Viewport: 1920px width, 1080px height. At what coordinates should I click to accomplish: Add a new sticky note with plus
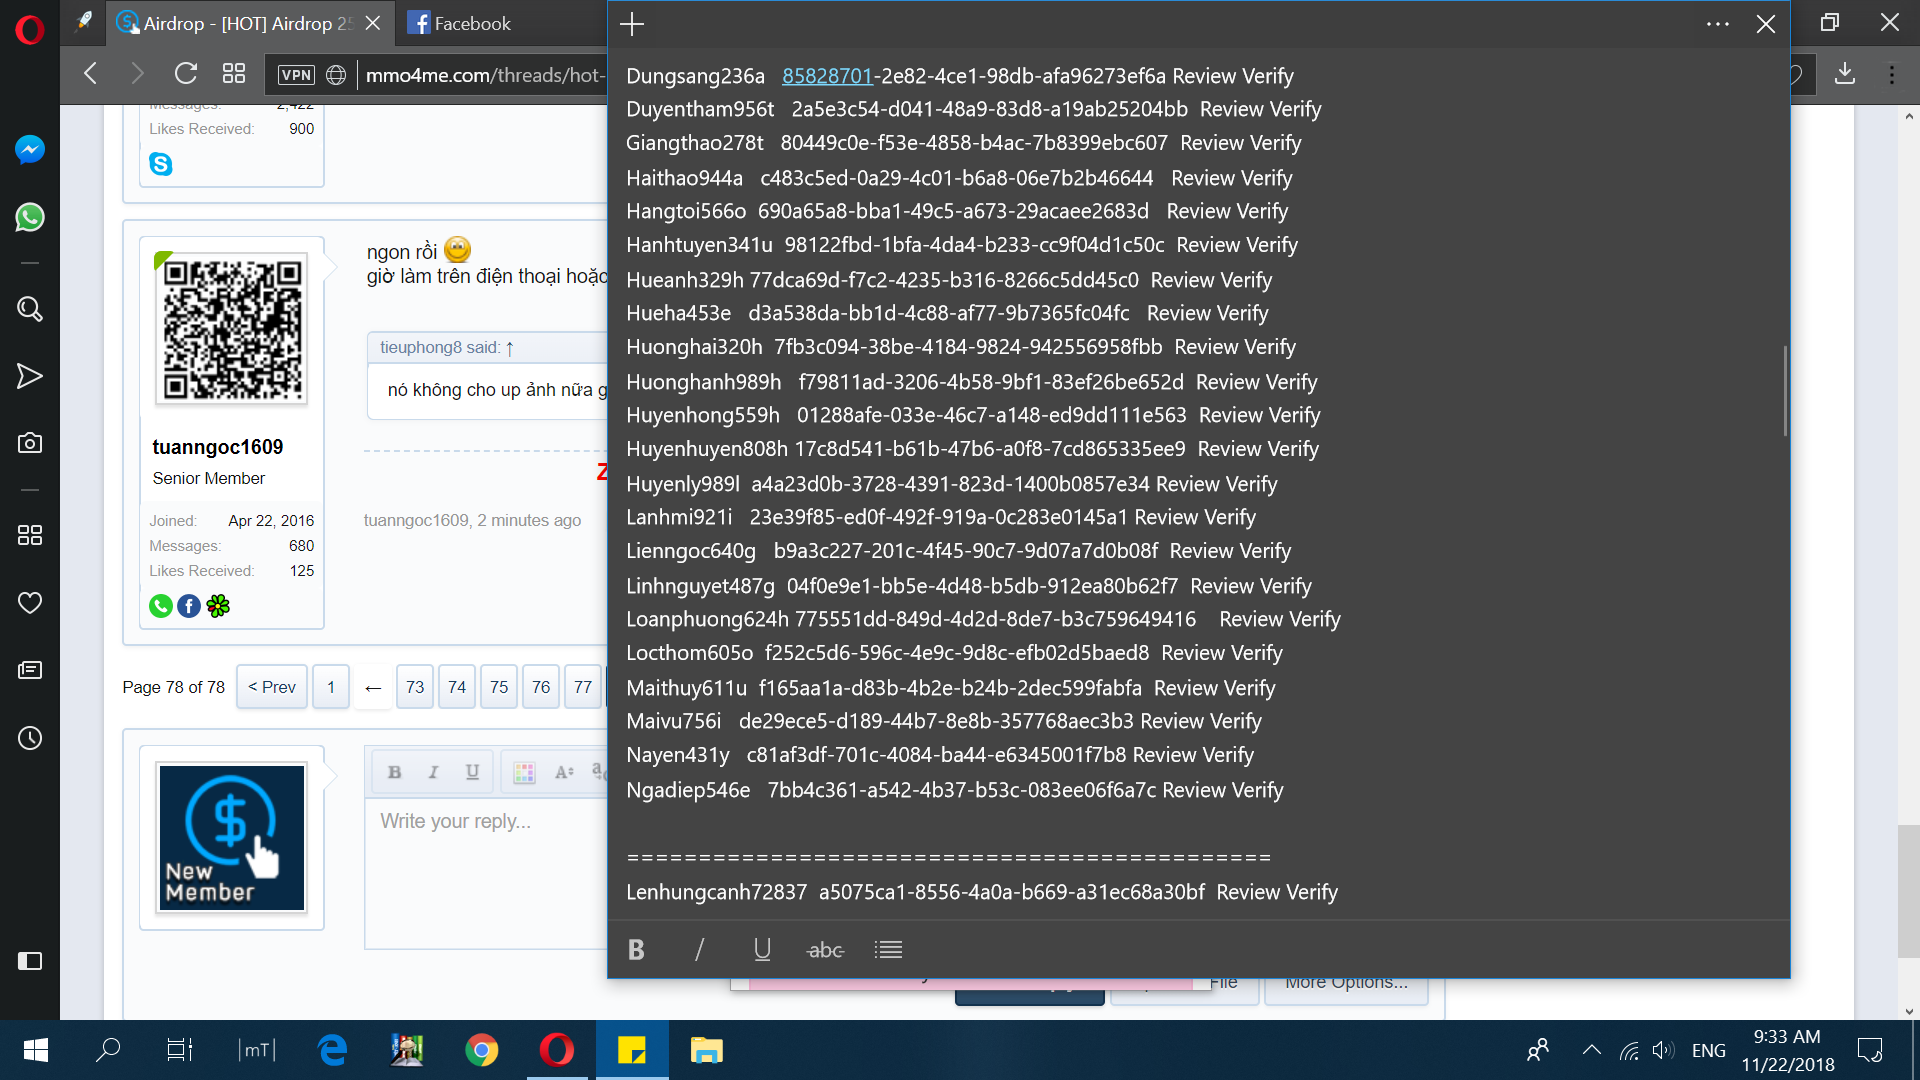tap(632, 24)
